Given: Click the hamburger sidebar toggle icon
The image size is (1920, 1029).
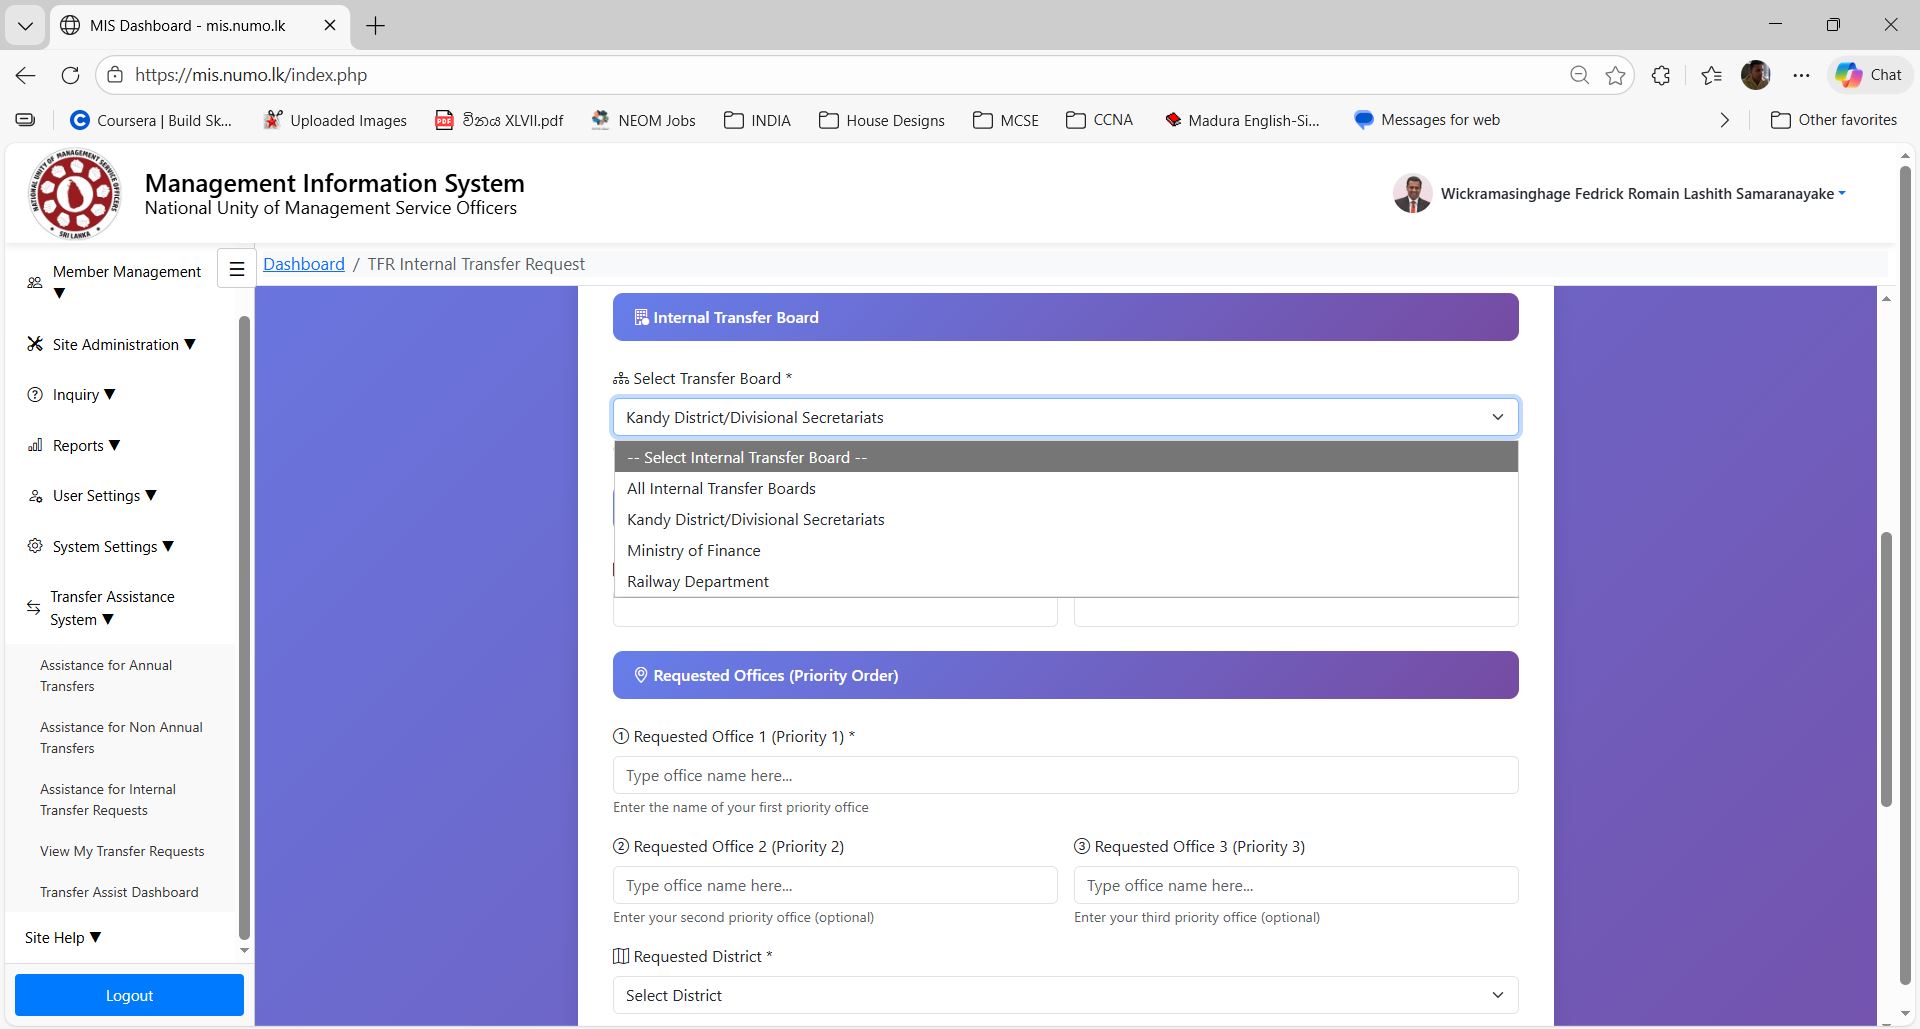Looking at the screenshot, I should tap(237, 268).
